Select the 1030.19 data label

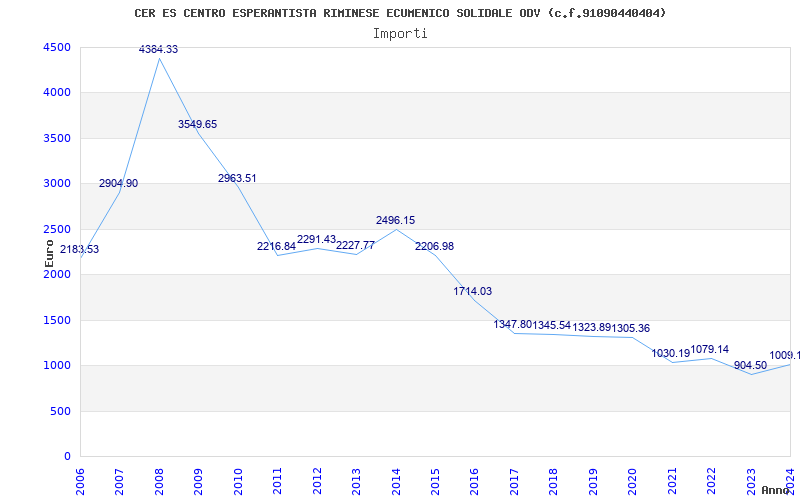[670, 353]
